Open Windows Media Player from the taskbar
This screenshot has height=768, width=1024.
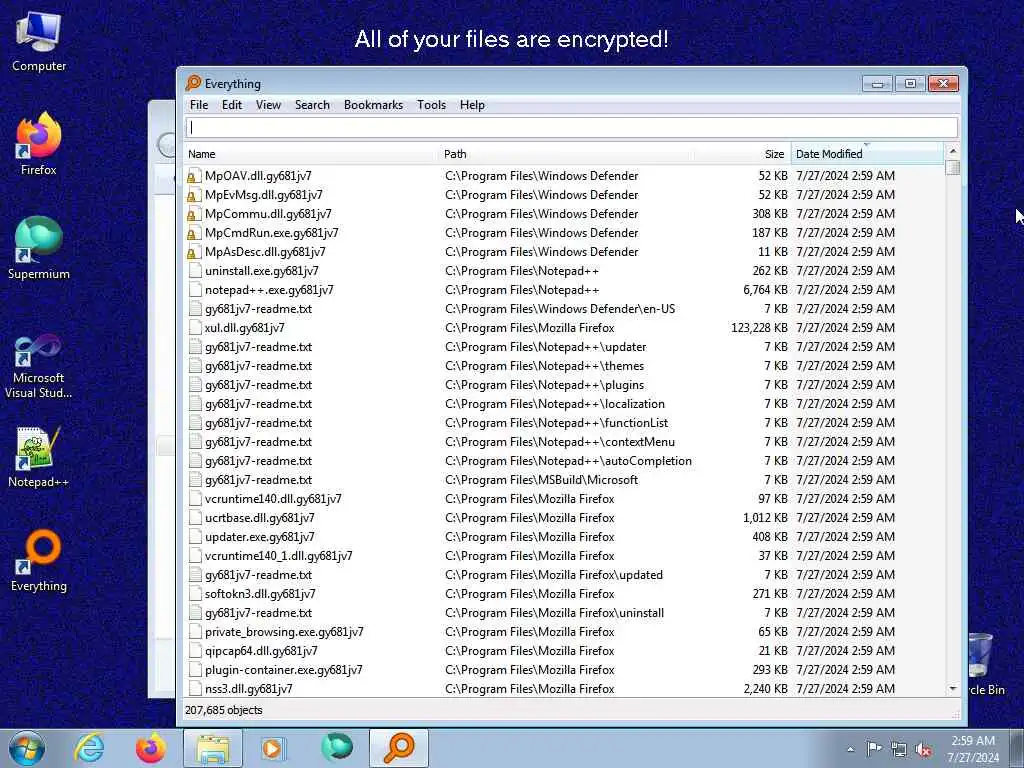pyautogui.click(x=273, y=748)
